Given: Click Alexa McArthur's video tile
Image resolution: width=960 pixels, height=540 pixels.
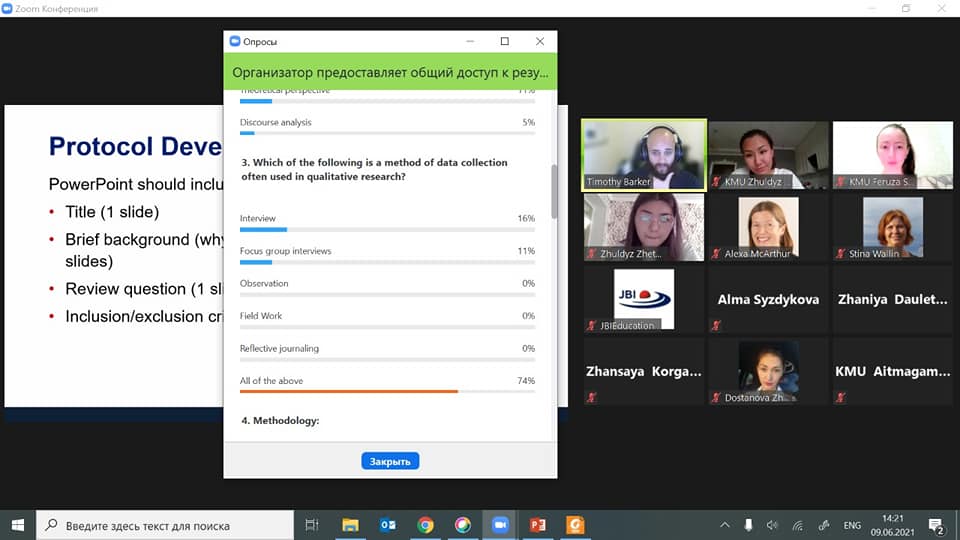Looking at the screenshot, I should click(768, 227).
